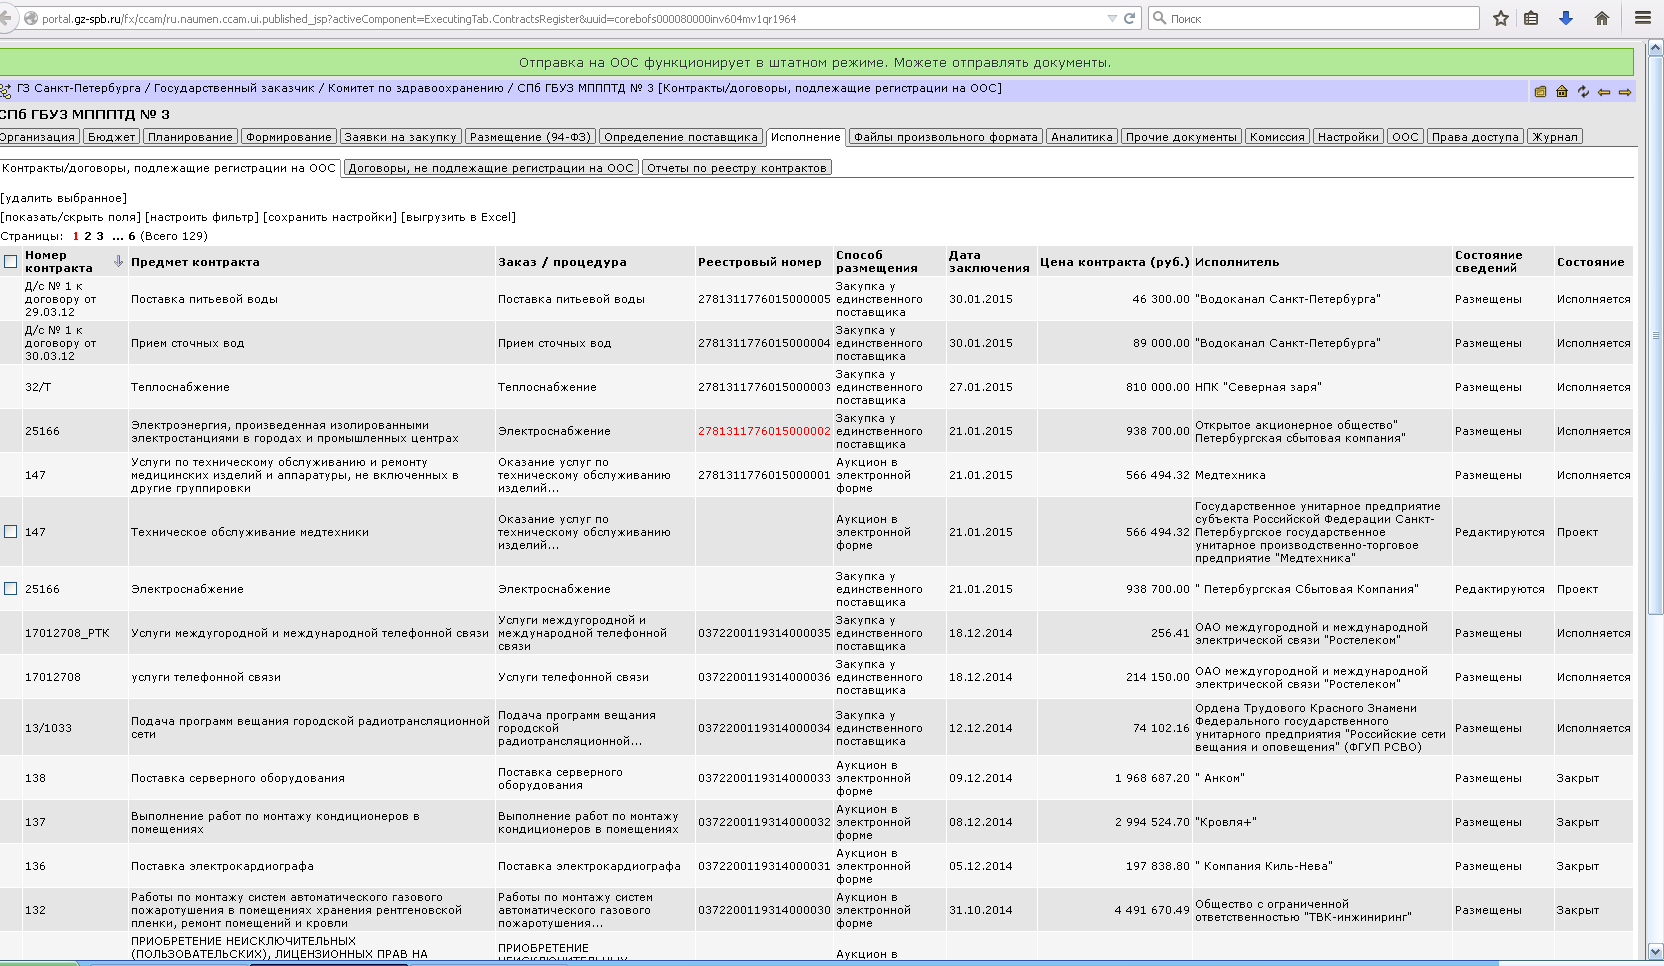Click sort arrow beside Номер контракта header
Viewport: 1664px width, 966px height.
coord(118,261)
